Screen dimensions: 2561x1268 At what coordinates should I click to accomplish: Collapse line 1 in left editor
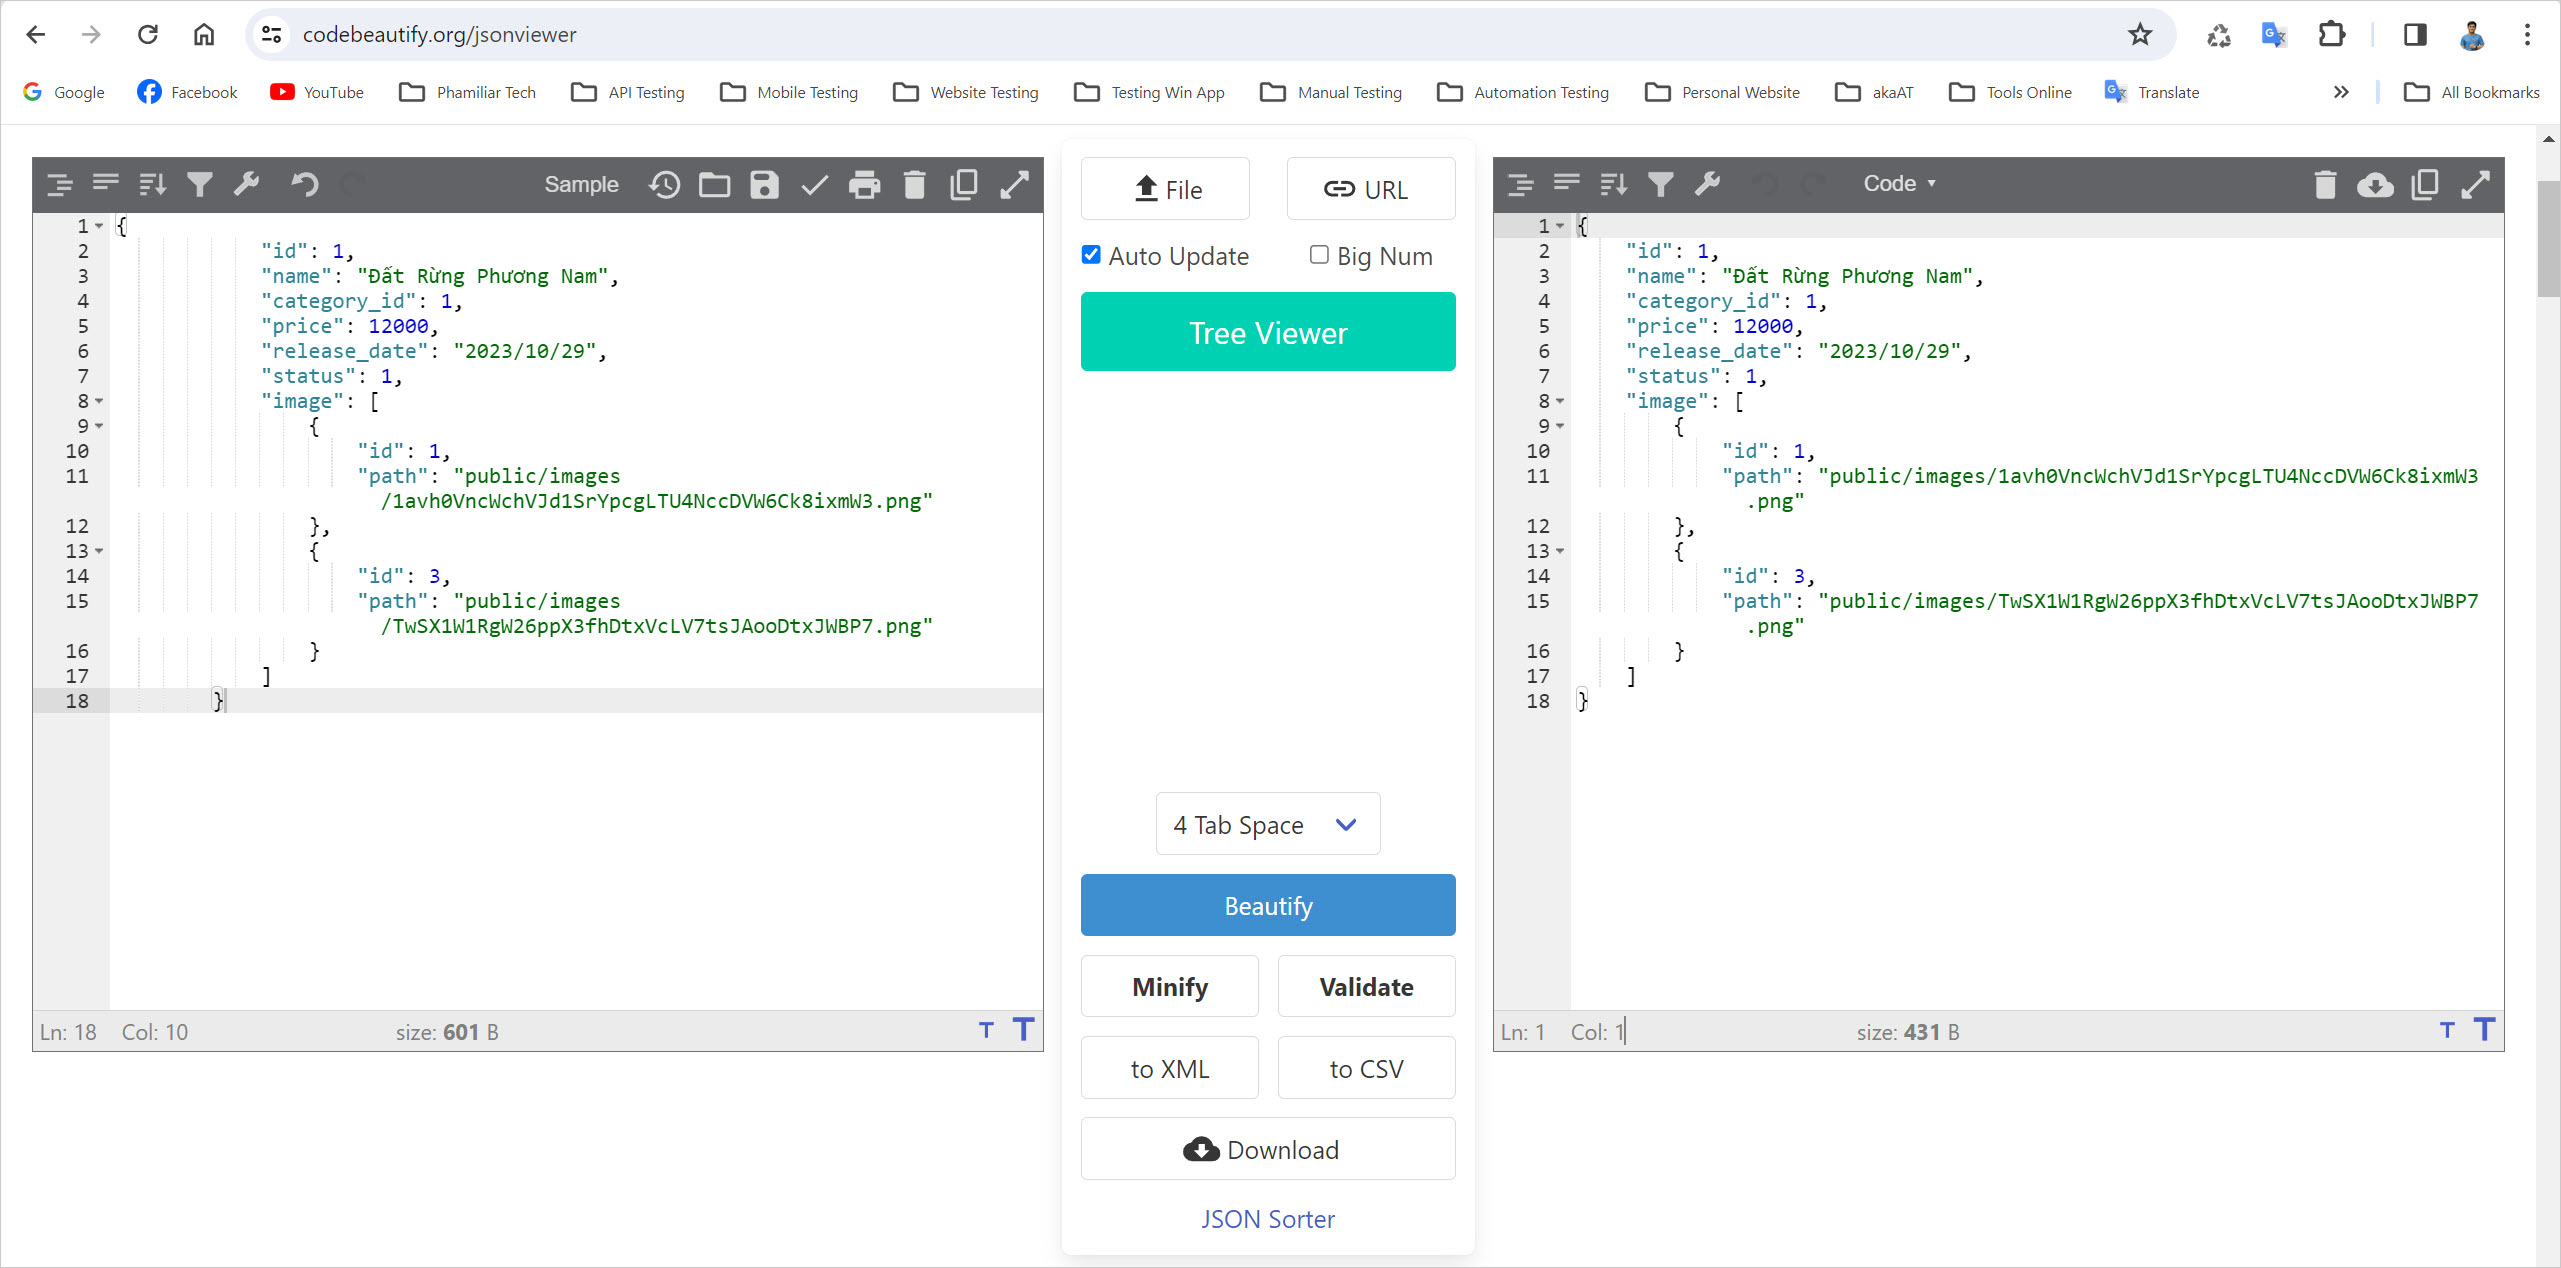99,226
